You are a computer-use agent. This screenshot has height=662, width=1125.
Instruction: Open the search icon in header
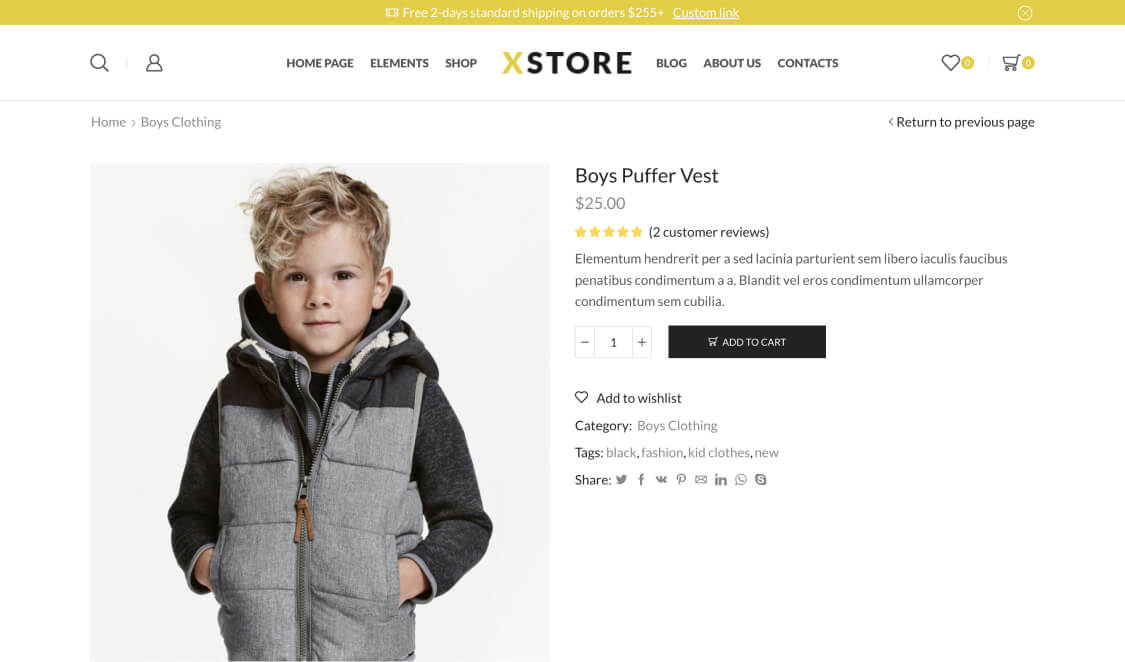pos(99,63)
